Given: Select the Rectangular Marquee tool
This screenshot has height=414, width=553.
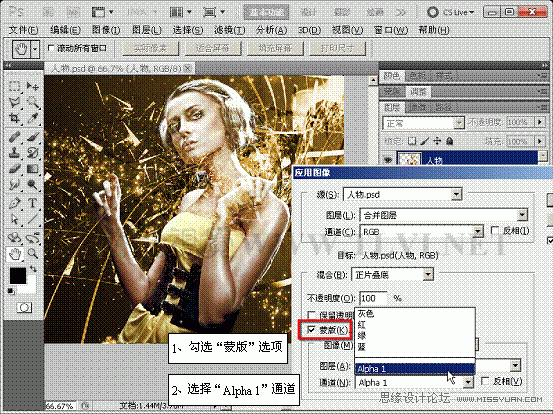Looking at the screenshot, I should [14, 86].
